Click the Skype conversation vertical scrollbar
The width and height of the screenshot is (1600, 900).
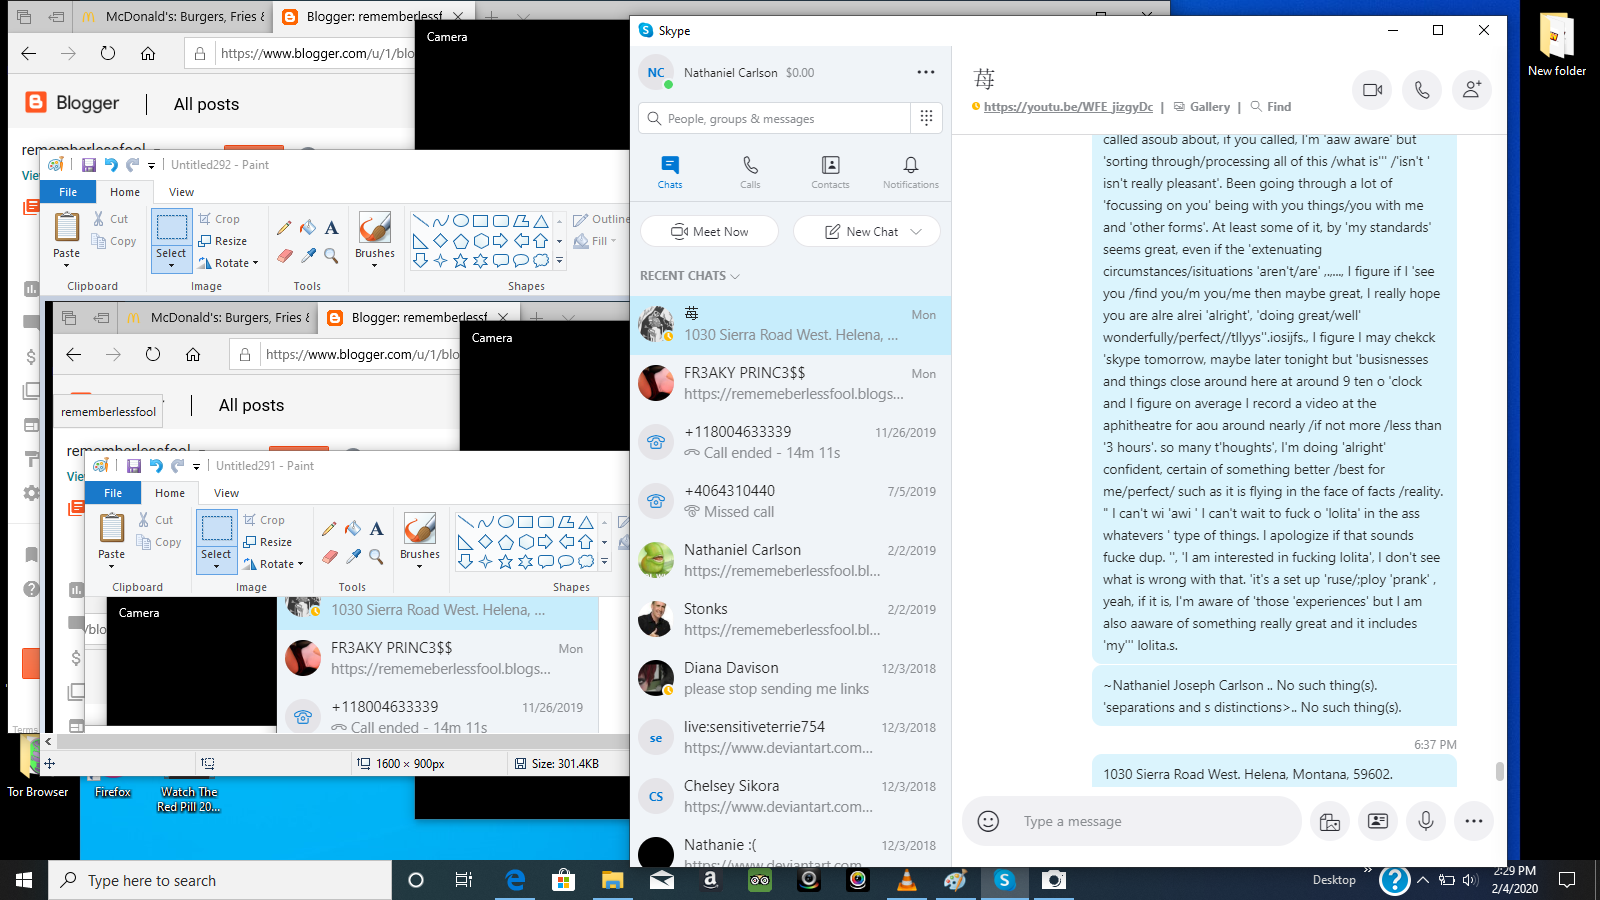tap(1499, 771)
